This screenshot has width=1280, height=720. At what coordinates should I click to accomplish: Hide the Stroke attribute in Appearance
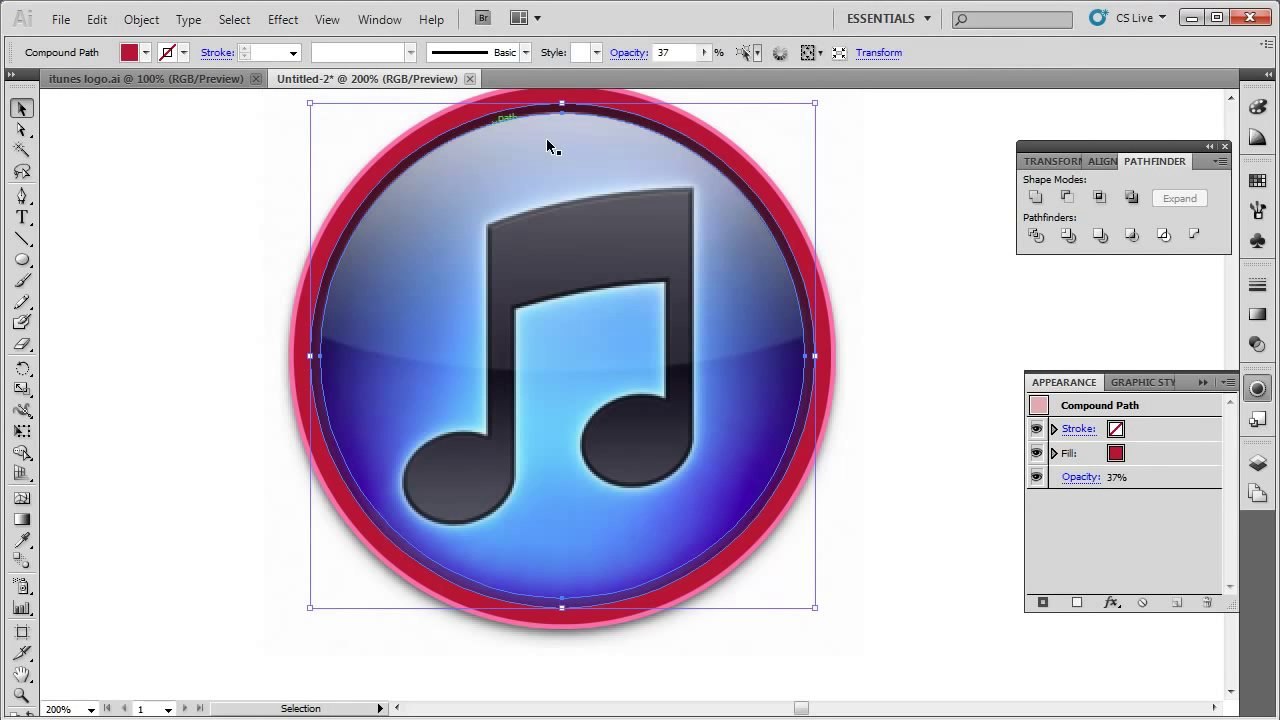tap(1036, 429)
